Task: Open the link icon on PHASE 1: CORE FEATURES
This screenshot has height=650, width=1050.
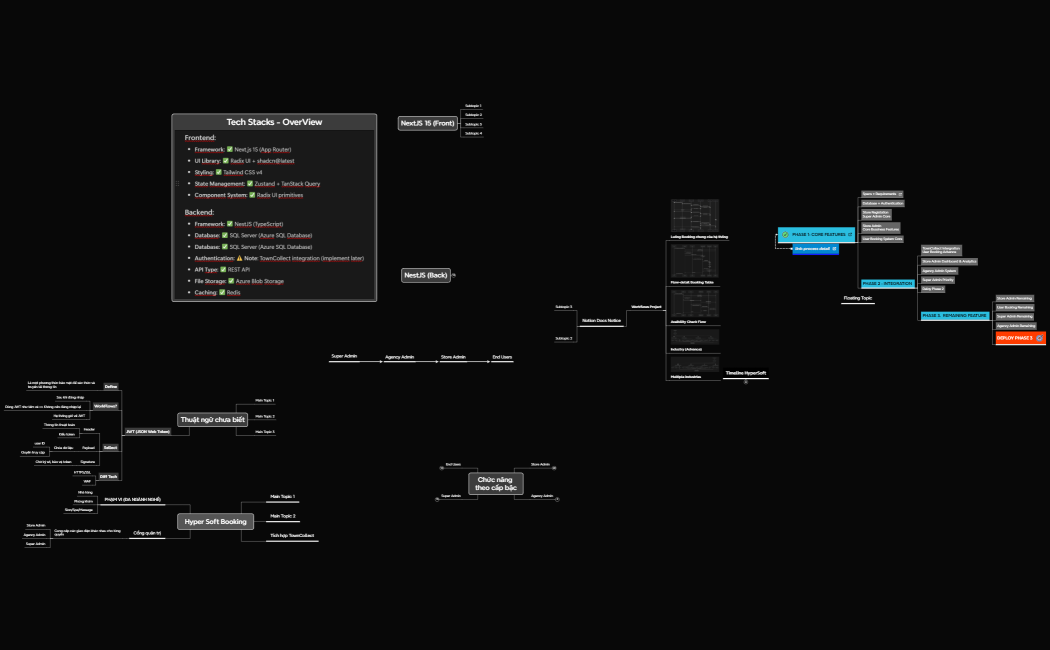Action: pyautogui.click(x=850, y=234)
